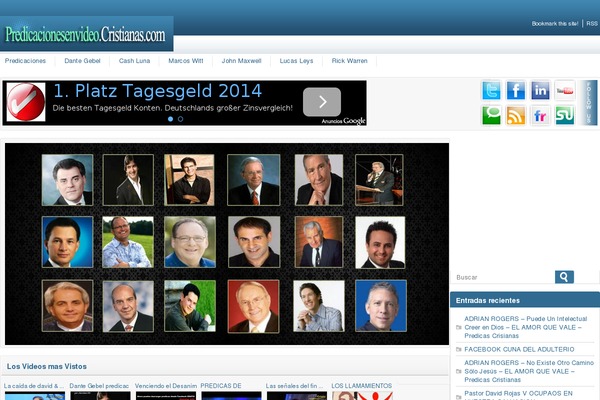600x400 pixels.
Task: Focus the Buscar search field
Action: click(504, 277)
